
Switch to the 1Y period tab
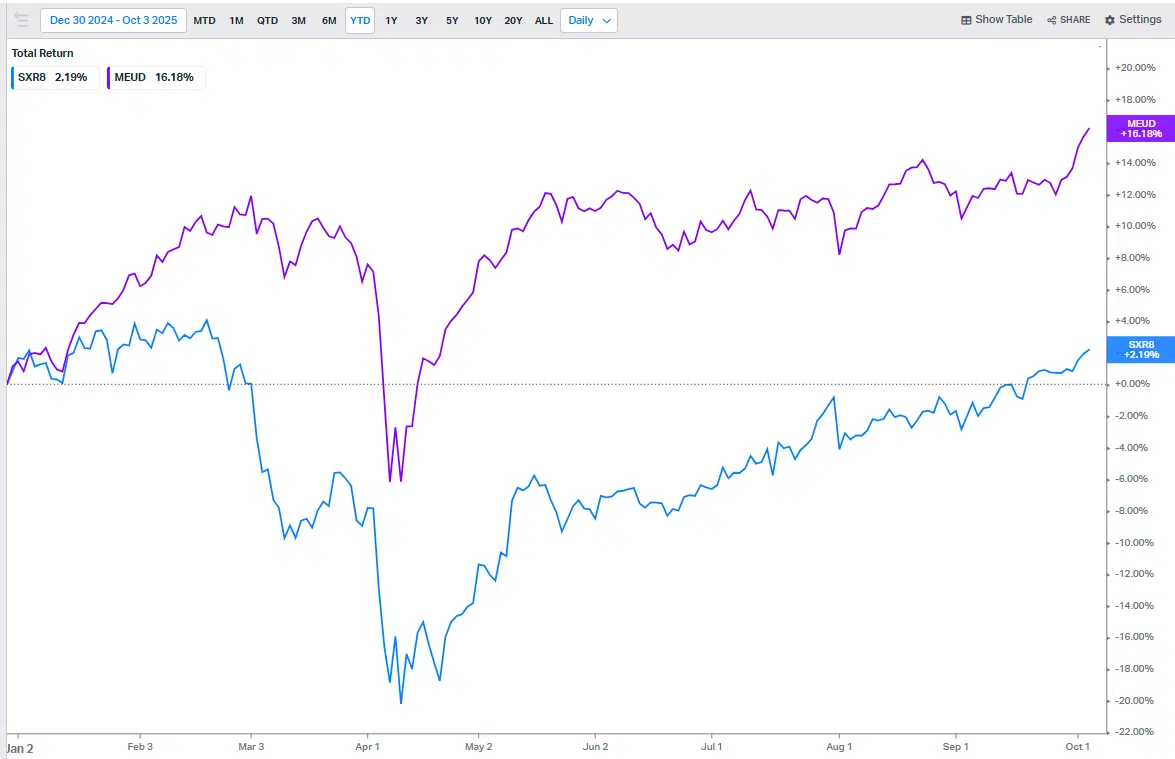coord(391,20)
